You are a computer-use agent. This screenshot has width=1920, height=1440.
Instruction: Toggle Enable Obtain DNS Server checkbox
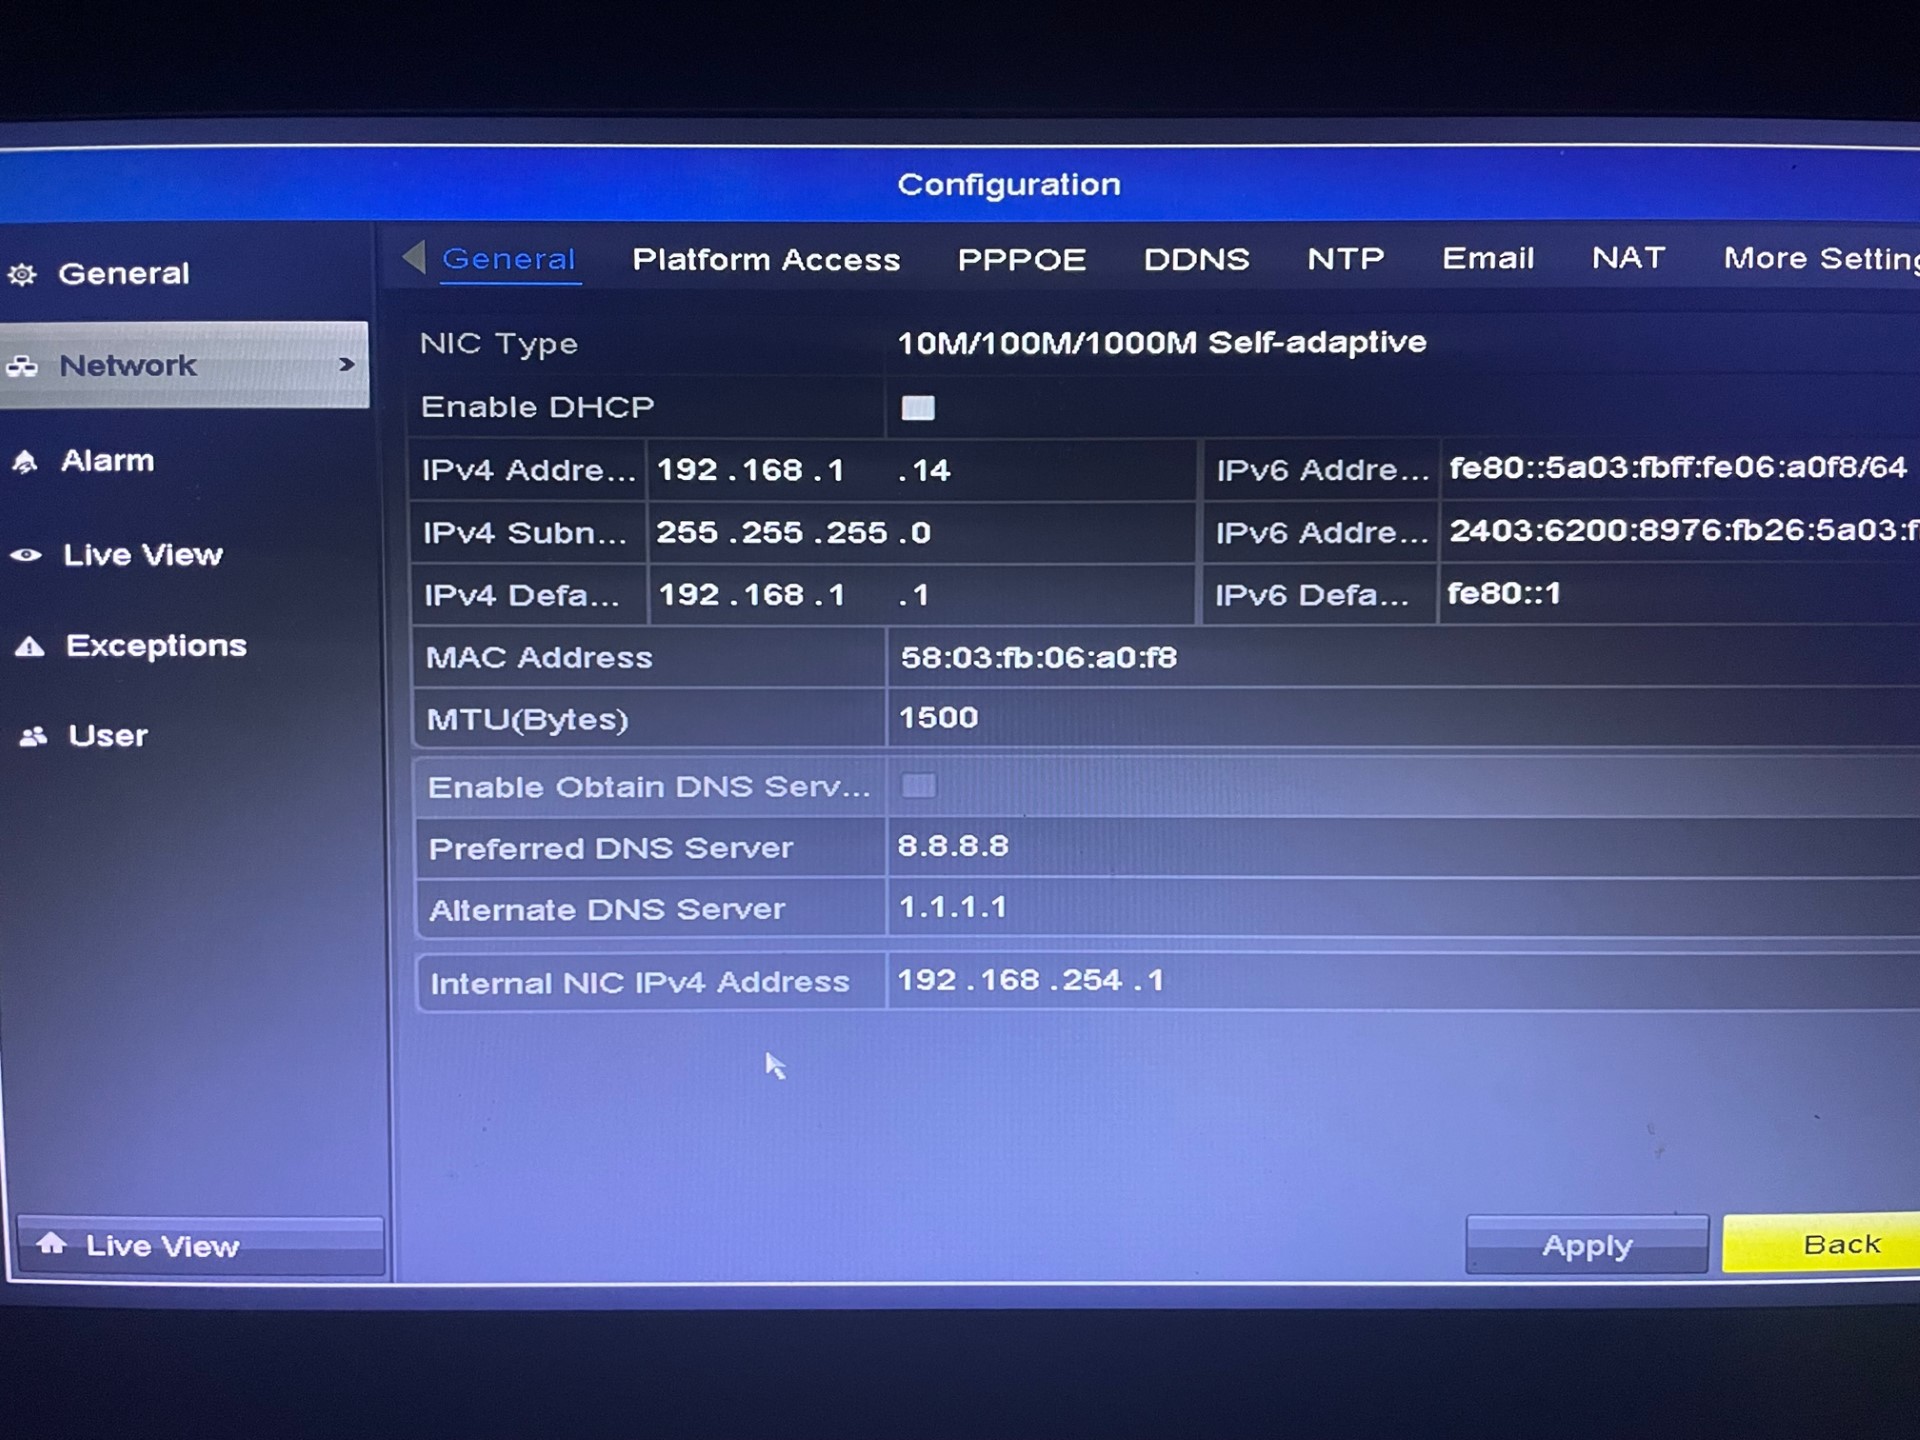pyautogui.click(x=918, y=786)
